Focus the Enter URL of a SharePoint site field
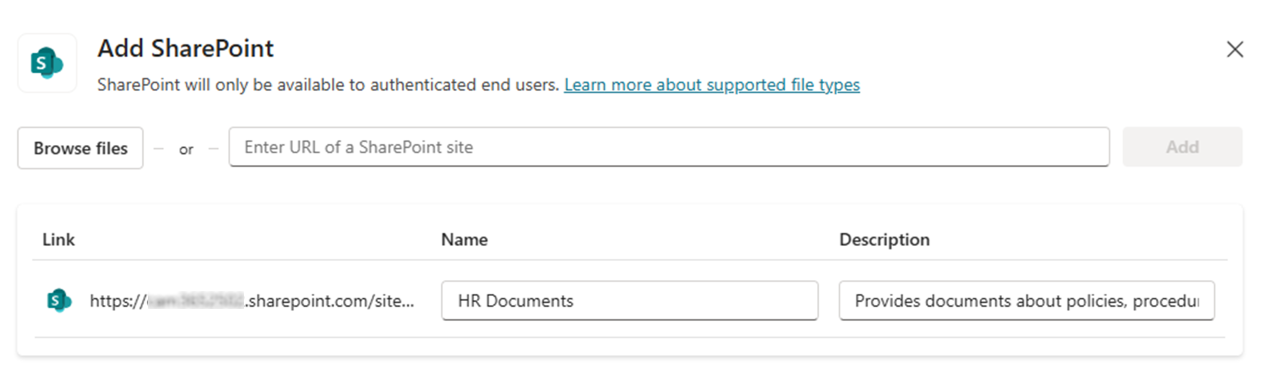Screen dimensions: 1266x386 pos(669,147)
